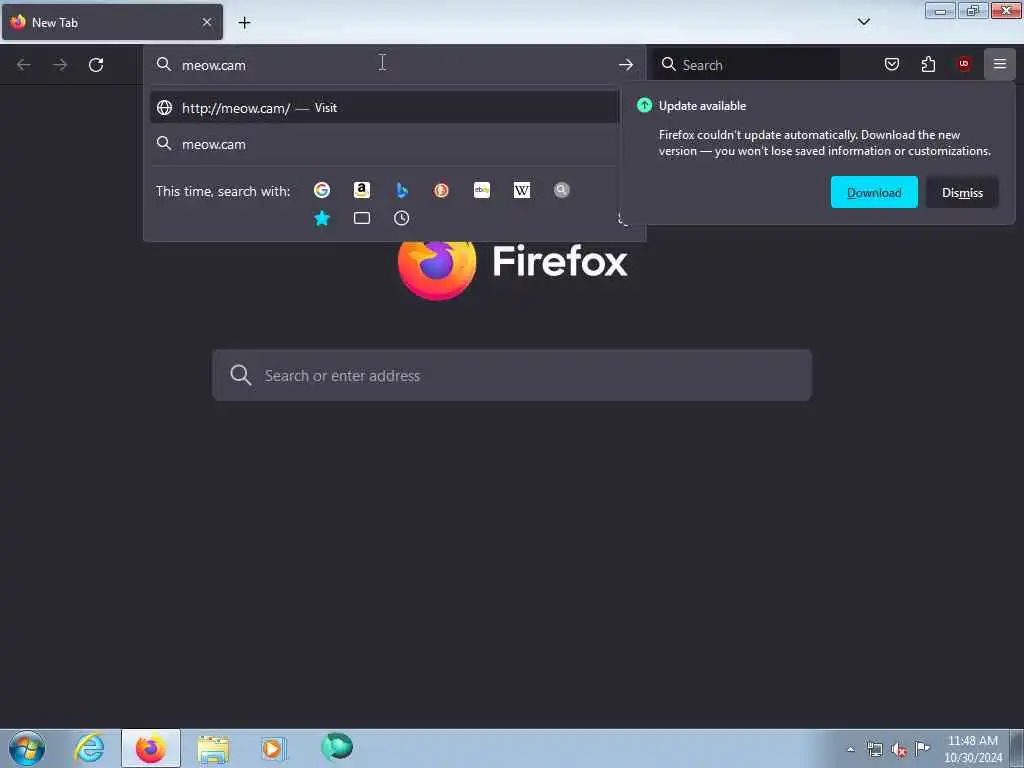Click the gray magnifier search engine icon
This screenshot has height=768, width=1024.
pos(562,190)
